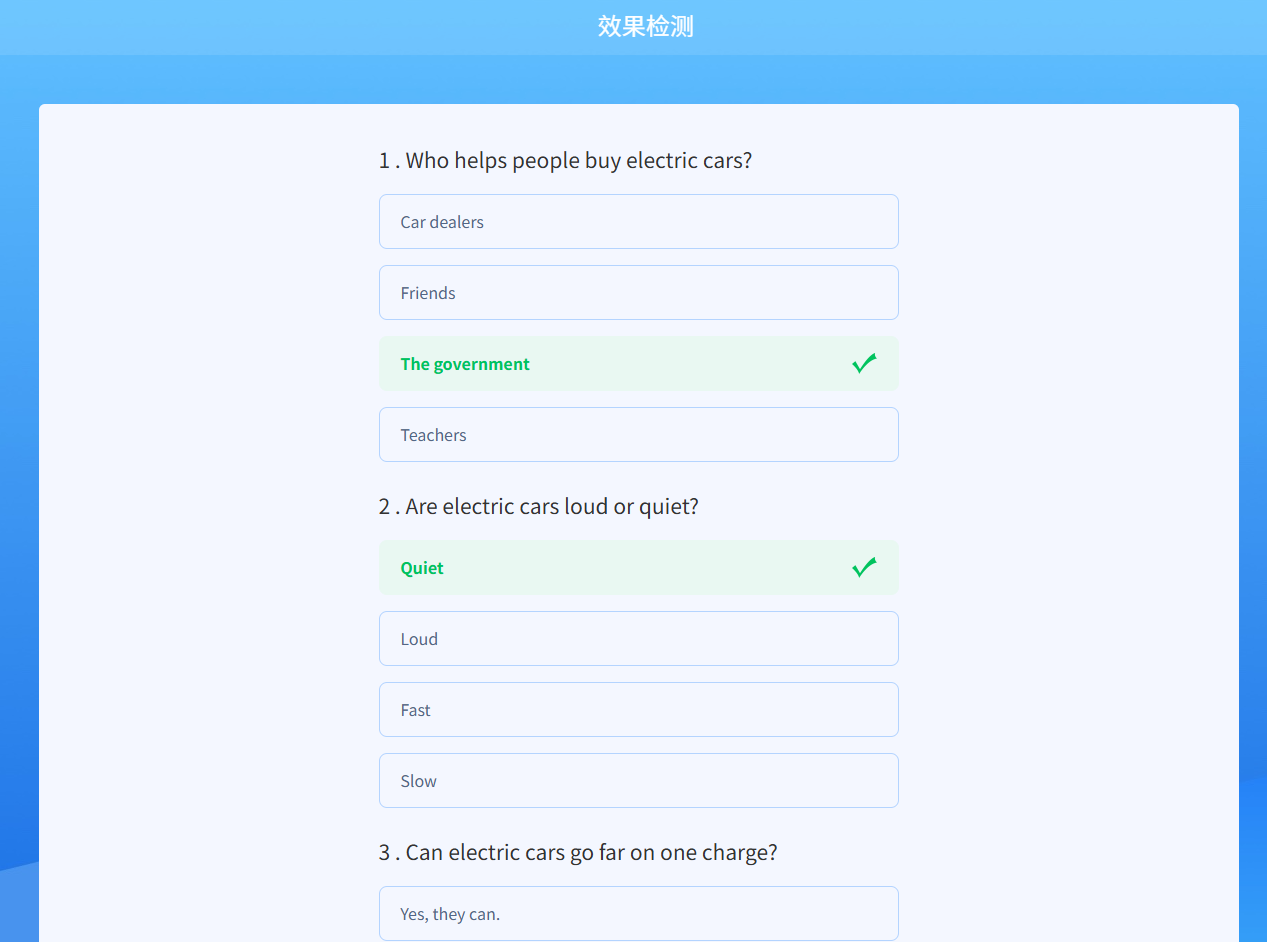Choose the Friends answer option

coord(638,293)
